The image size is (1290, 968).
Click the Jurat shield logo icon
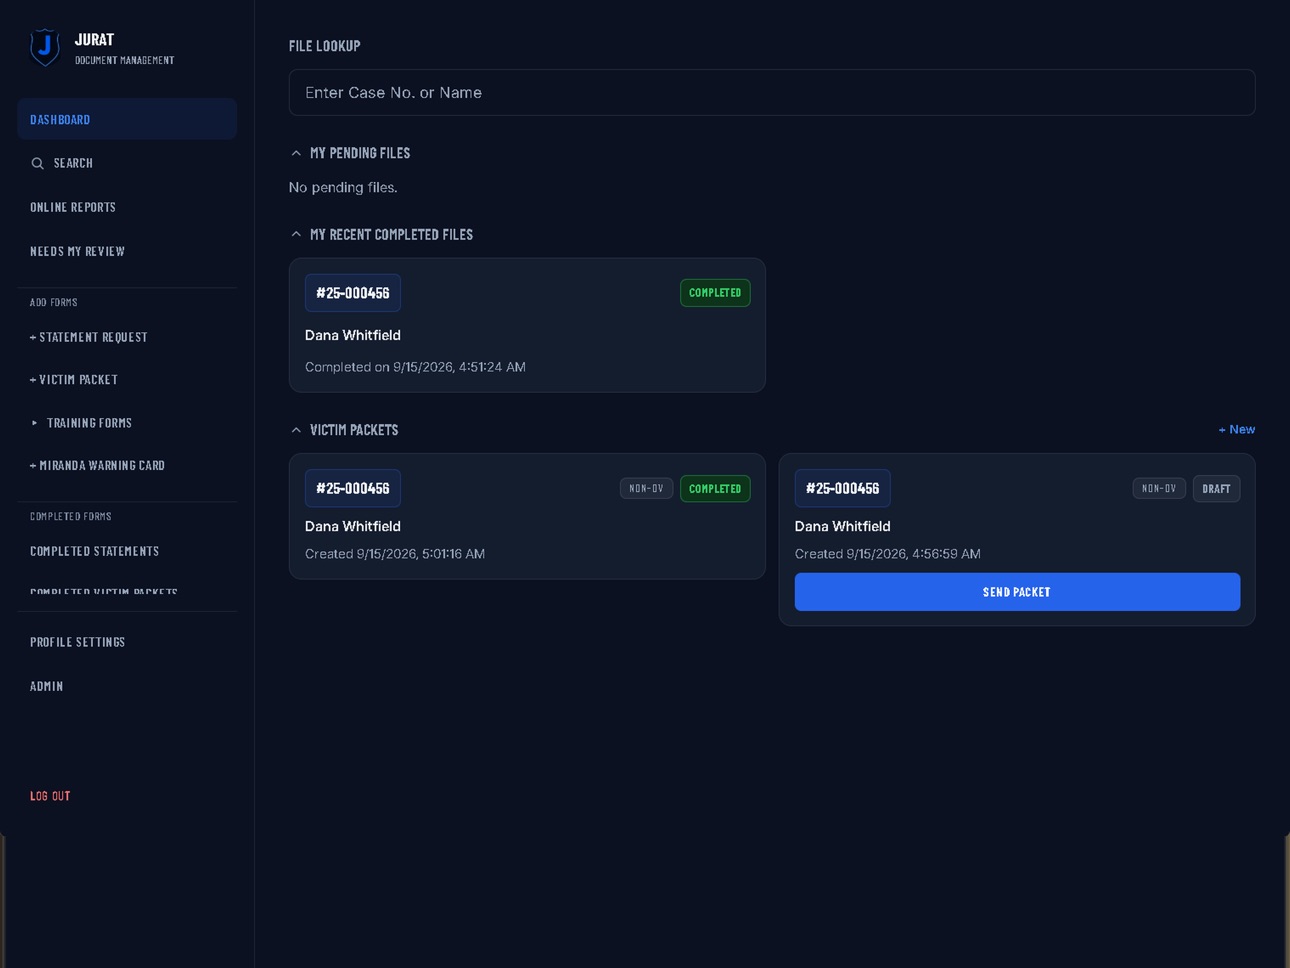click(x=45, y=47)
